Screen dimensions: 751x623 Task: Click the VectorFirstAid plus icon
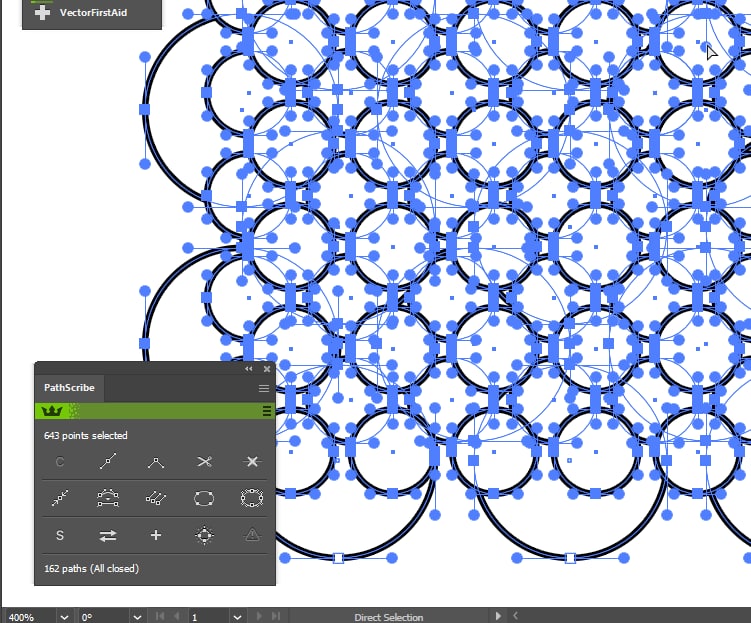coord(42,12)
